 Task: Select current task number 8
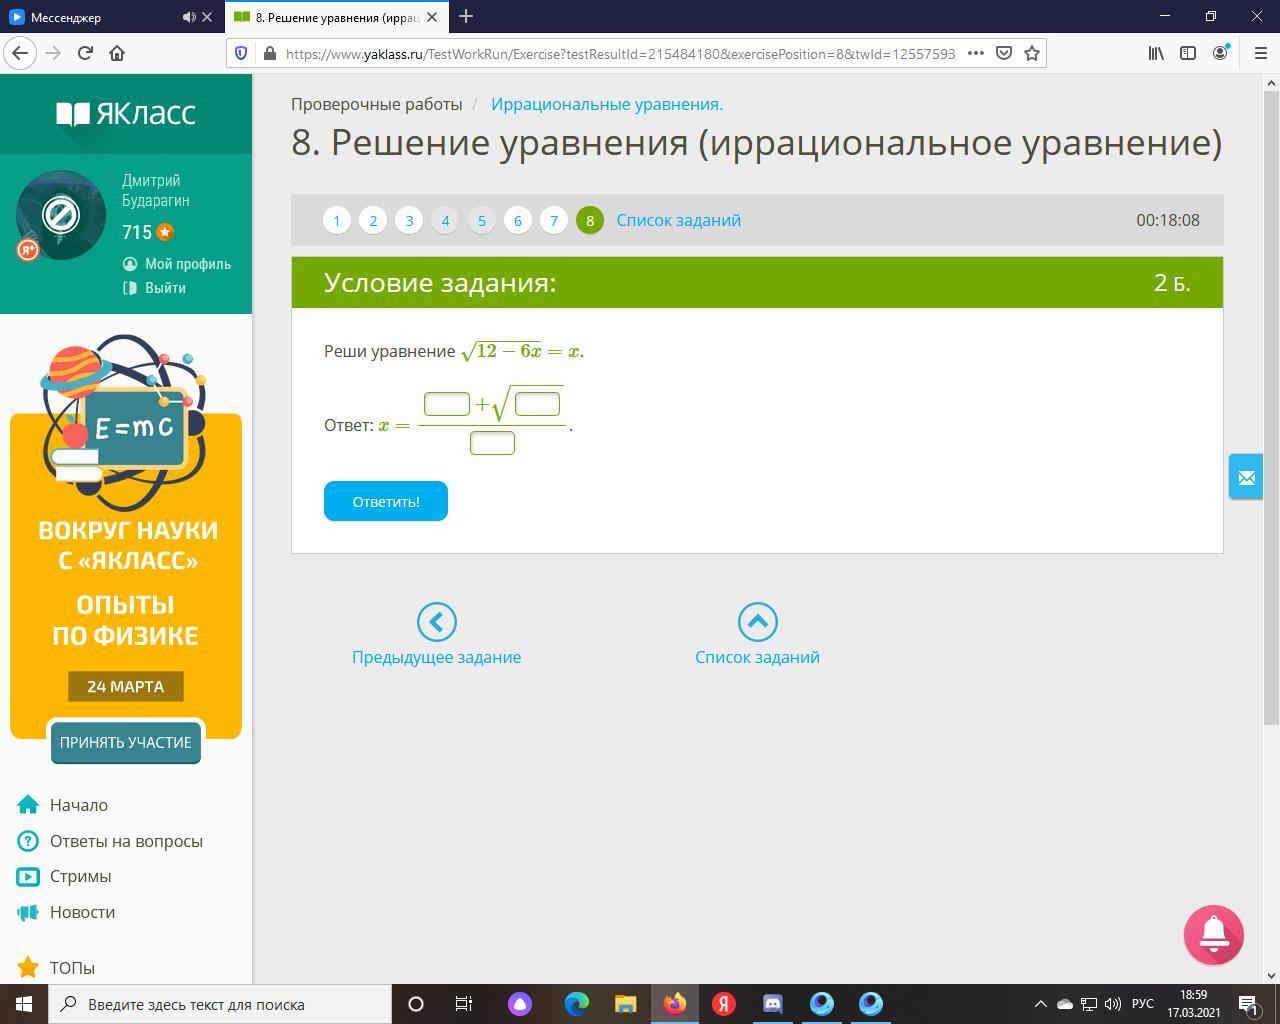[x=590, y=220]
